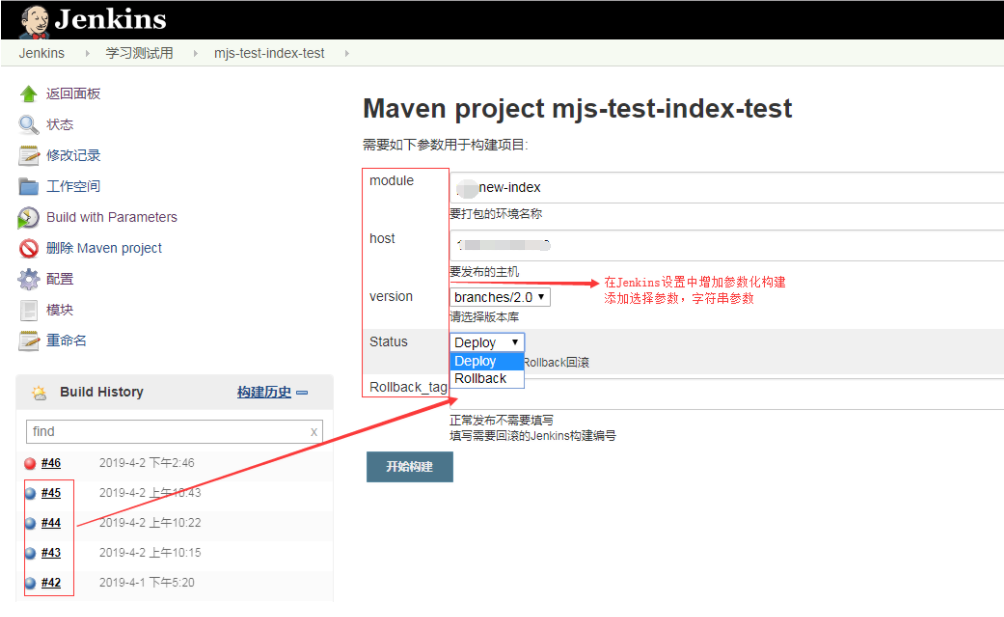
Task: Click the magnifier icon beside 状态
Action: (28, 125)
